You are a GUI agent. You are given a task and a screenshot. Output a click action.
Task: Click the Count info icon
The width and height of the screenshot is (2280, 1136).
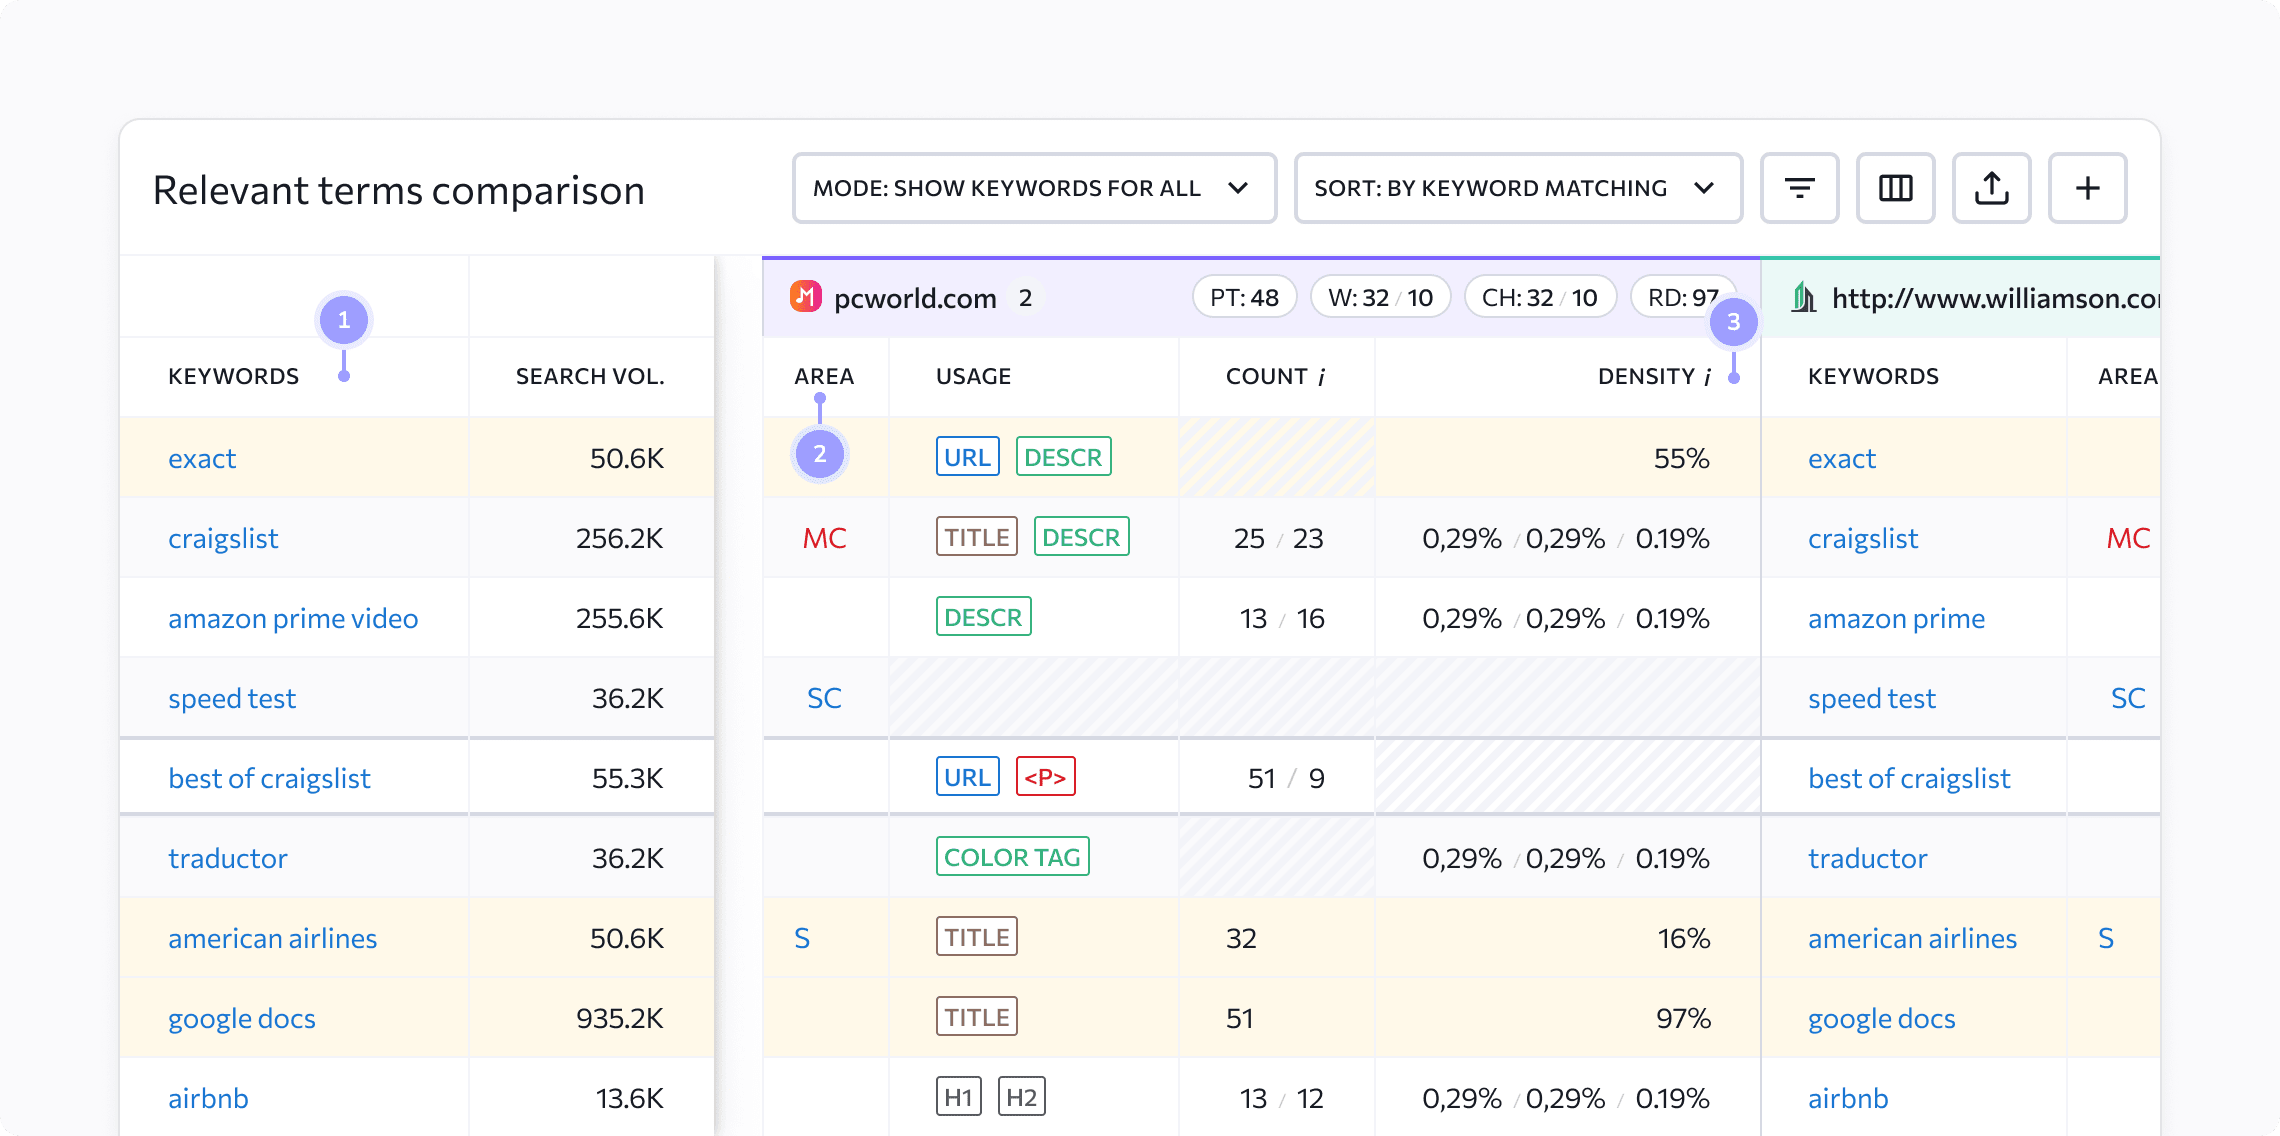[x=1321, y=377]
